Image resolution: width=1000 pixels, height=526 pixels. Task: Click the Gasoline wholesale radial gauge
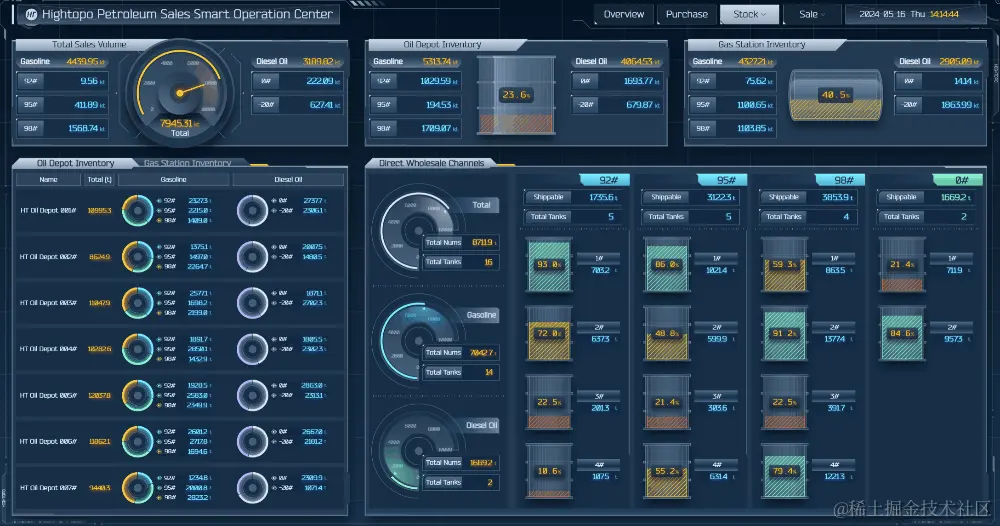[418, 340]
